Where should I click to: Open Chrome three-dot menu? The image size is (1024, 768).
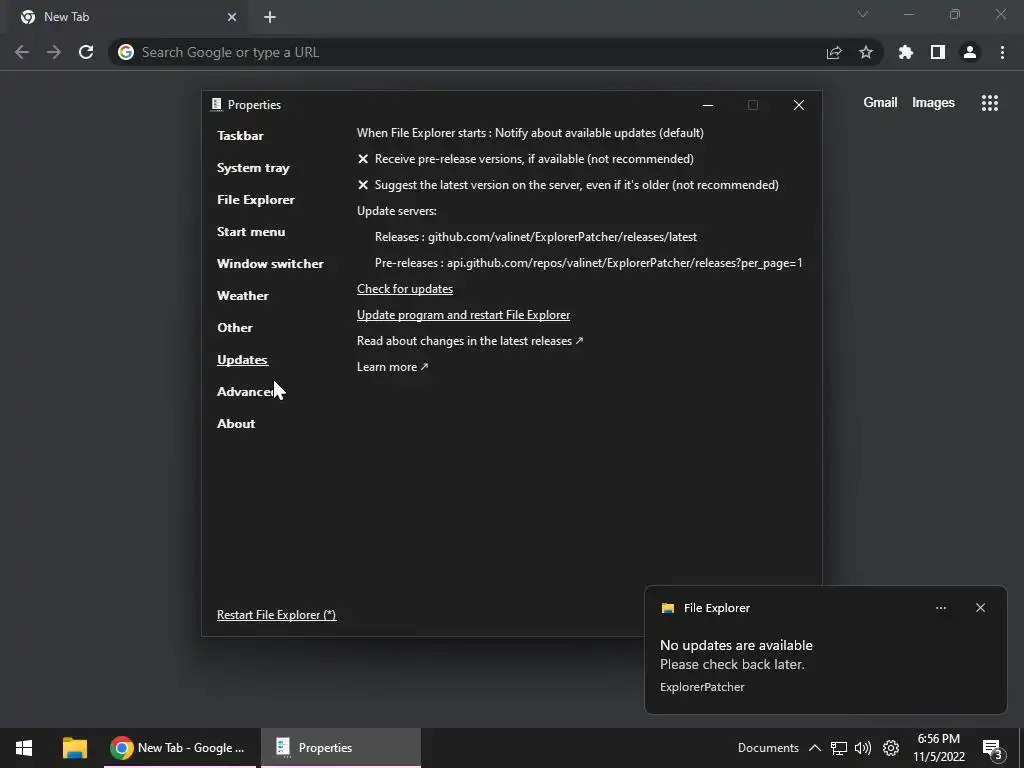pos(1002,52)
